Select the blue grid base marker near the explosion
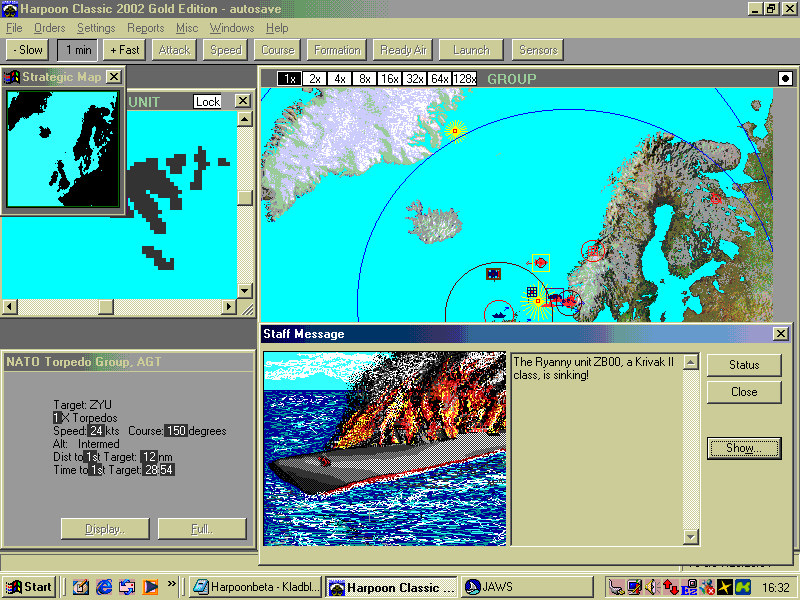The image size is (800, 600). click(532, 292)
